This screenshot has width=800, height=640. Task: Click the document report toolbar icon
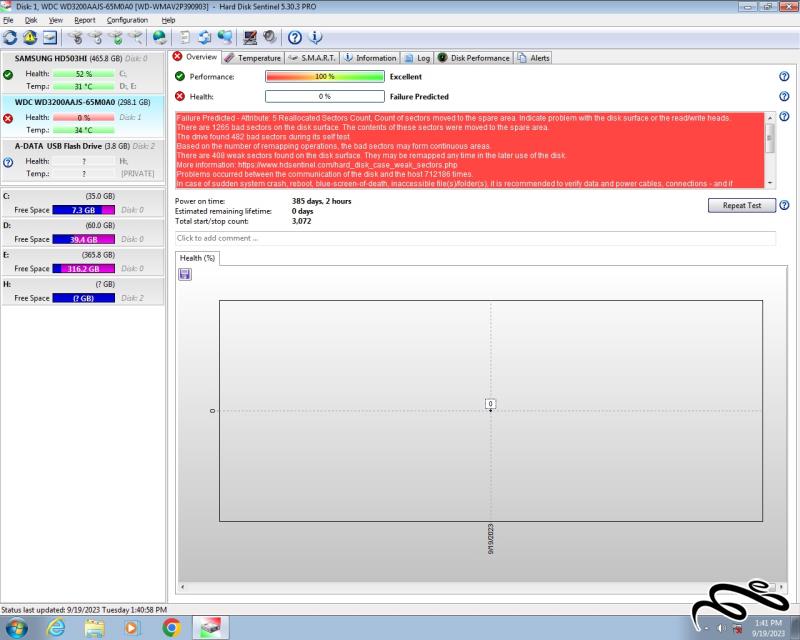(185, 37)
